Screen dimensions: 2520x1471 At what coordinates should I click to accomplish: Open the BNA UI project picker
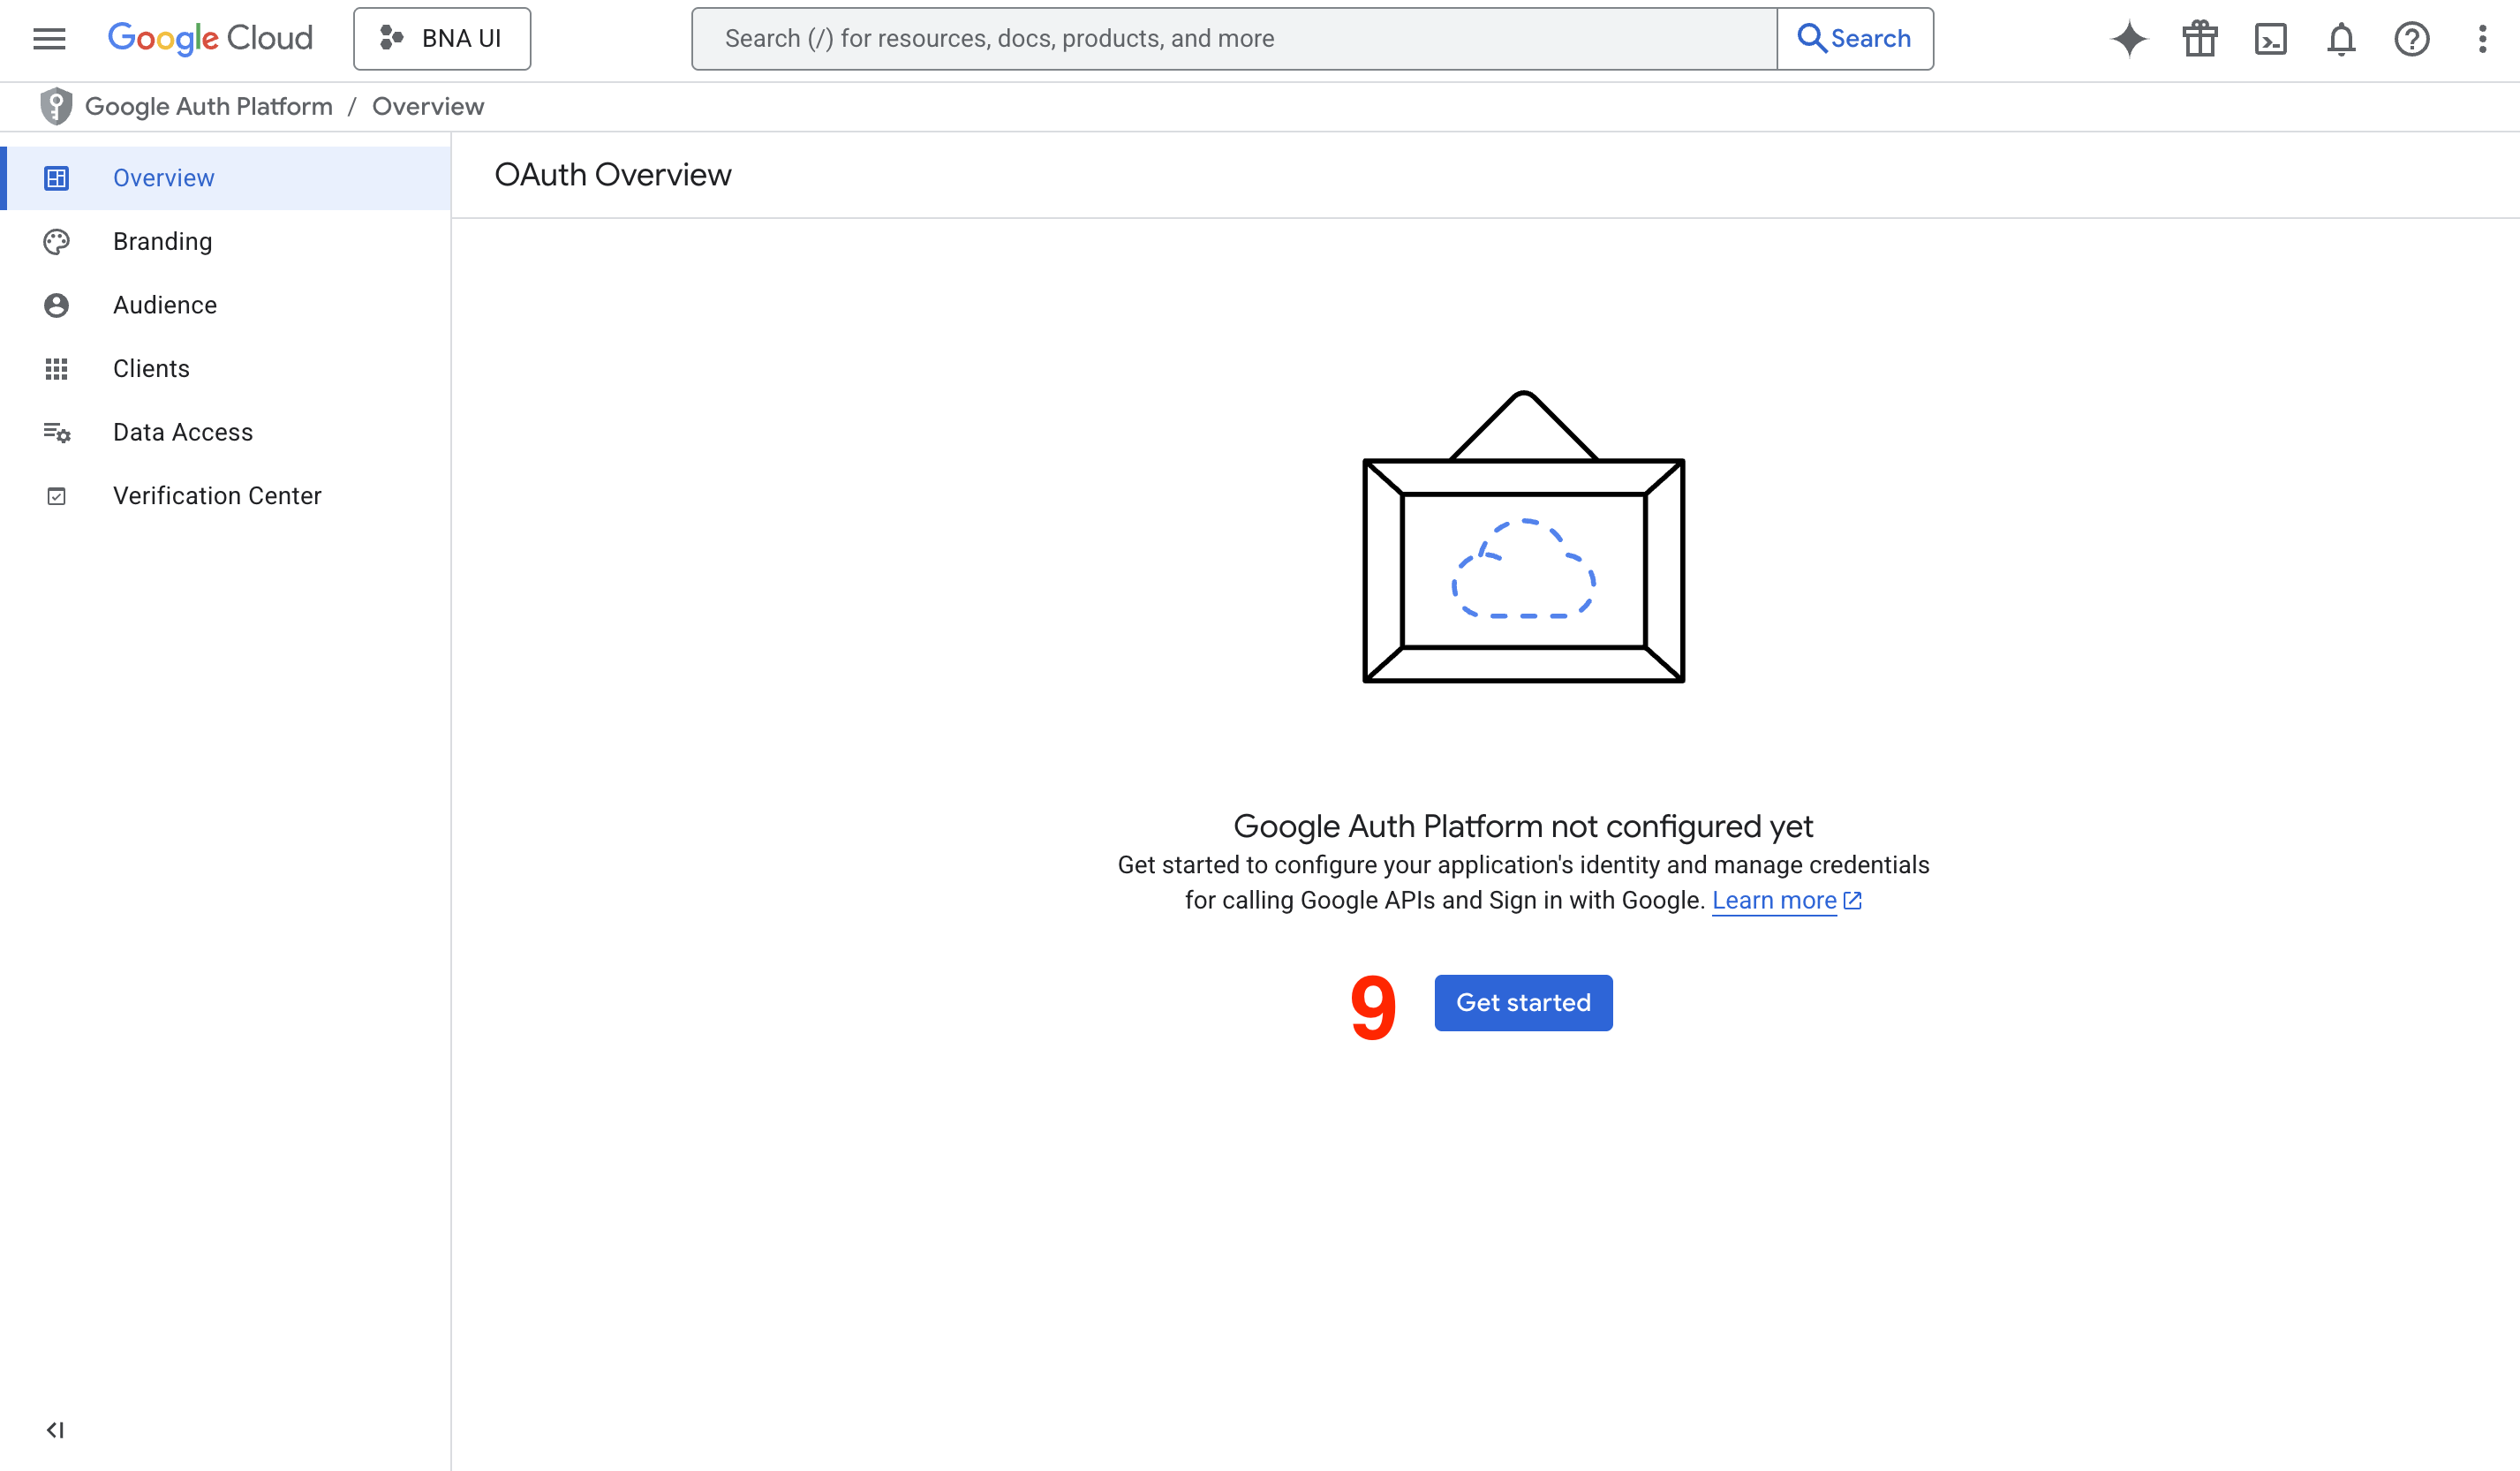point(442,39)
